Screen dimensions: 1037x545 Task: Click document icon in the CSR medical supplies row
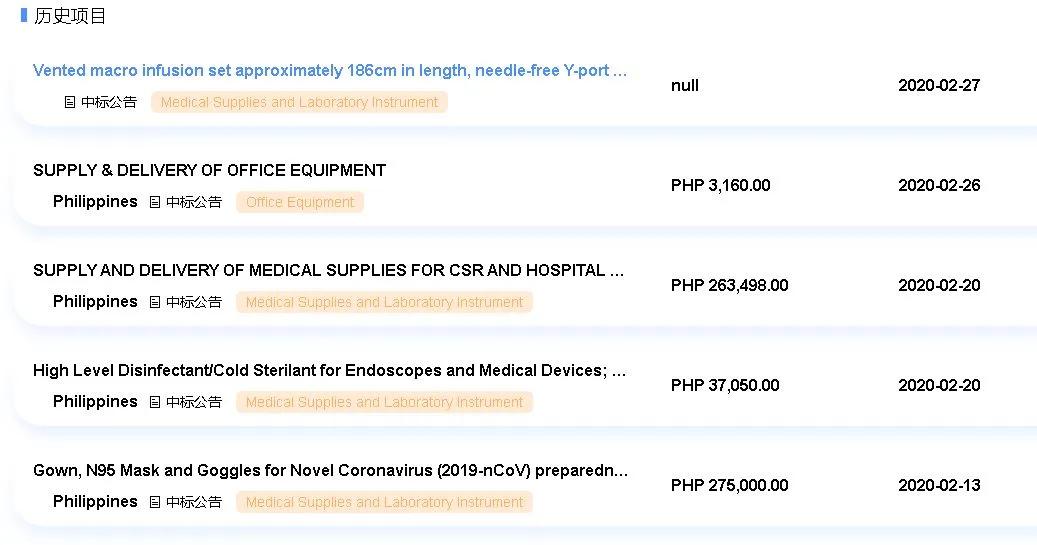[155, 302]
